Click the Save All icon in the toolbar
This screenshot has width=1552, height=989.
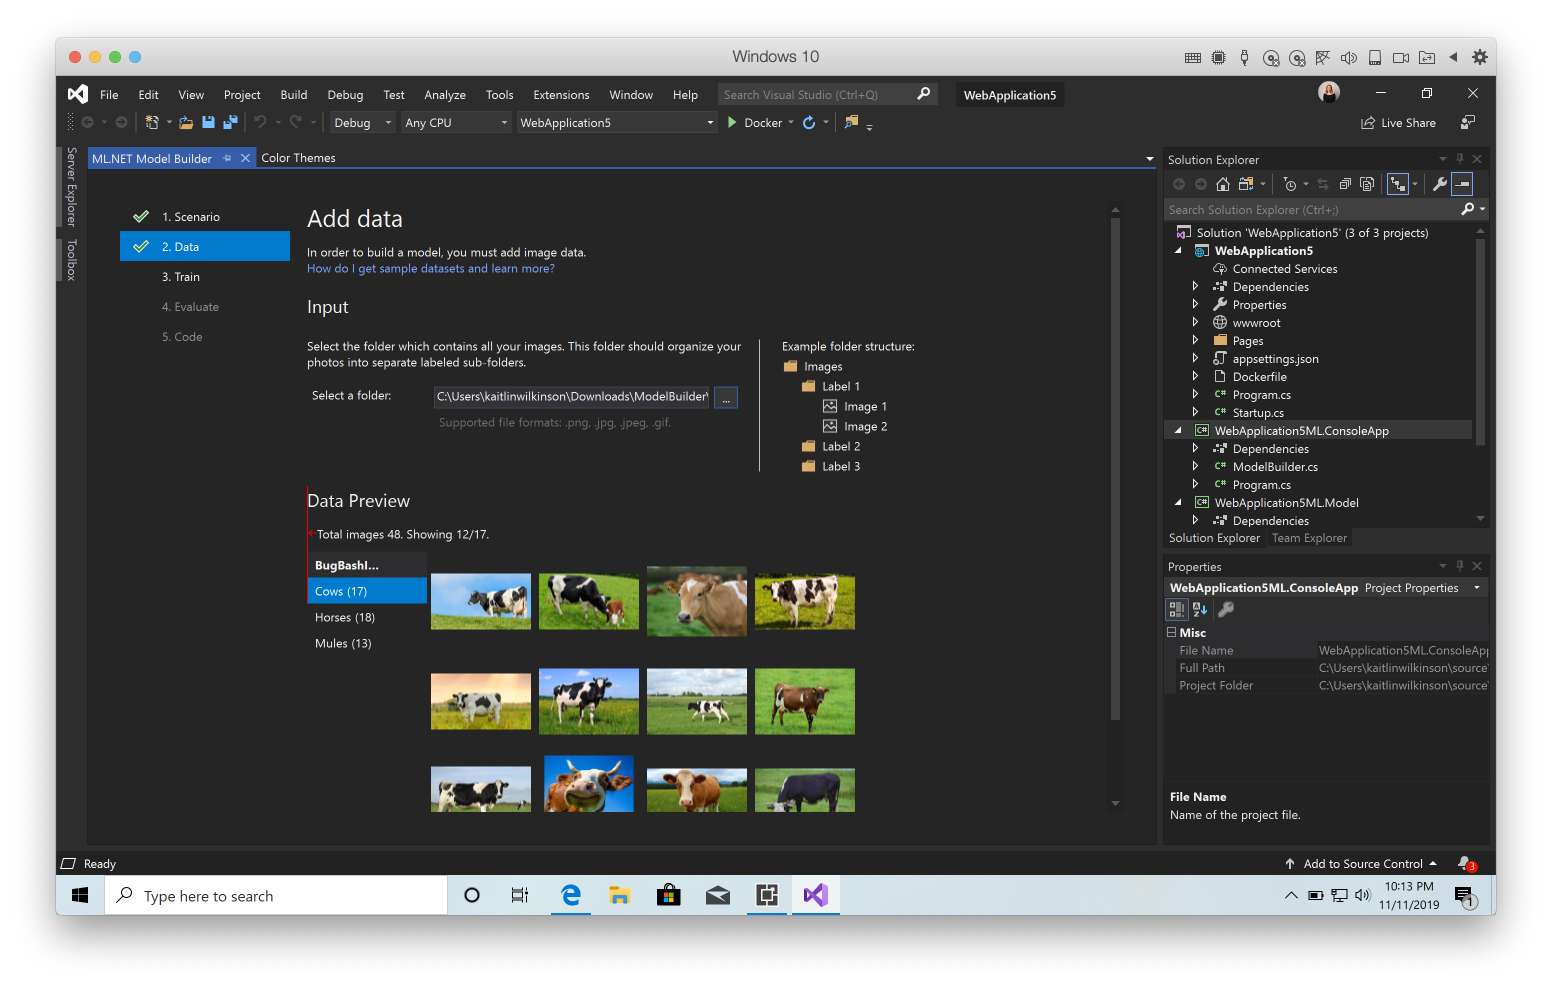(x=230, y=121)
